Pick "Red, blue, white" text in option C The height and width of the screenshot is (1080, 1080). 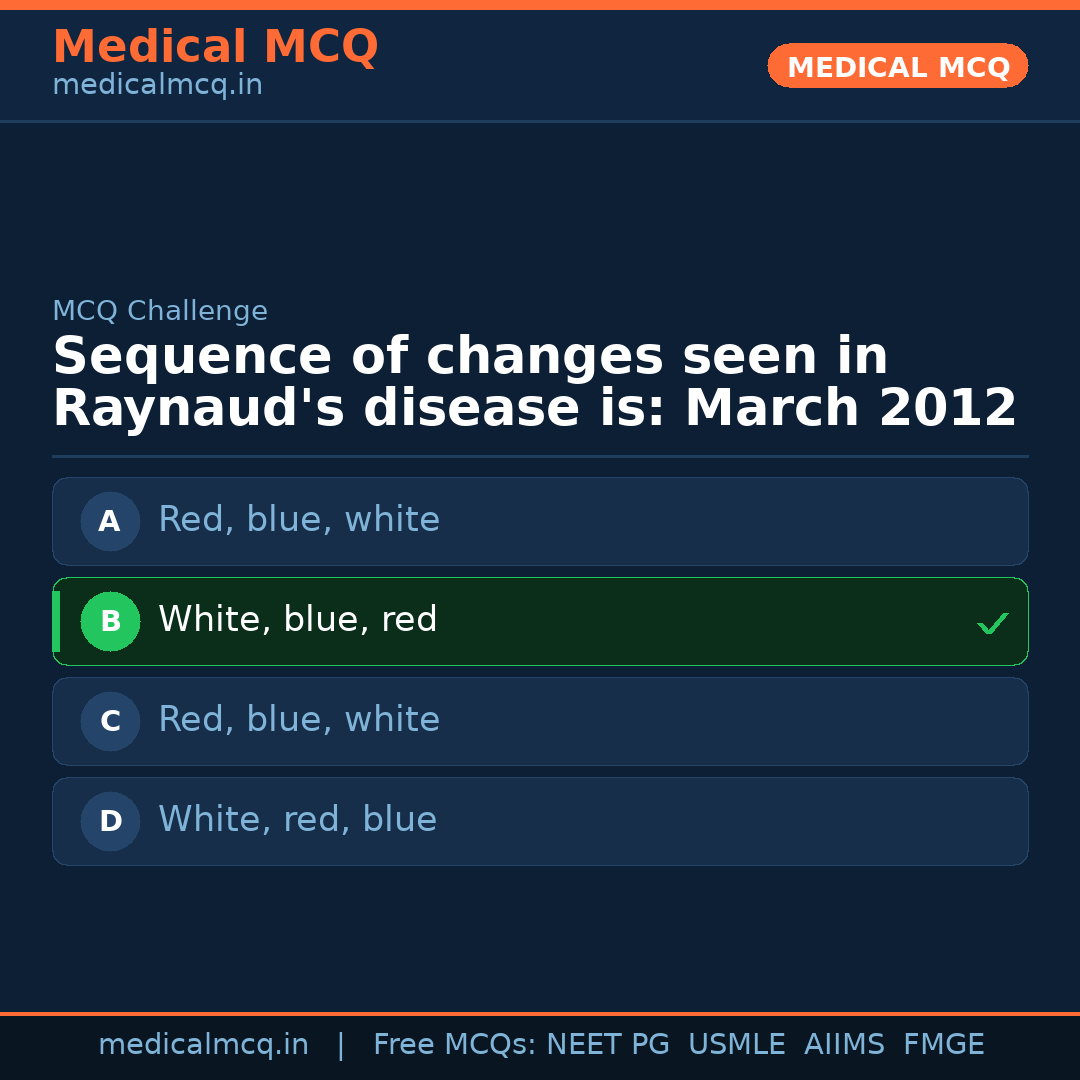[x=298, y=720]
